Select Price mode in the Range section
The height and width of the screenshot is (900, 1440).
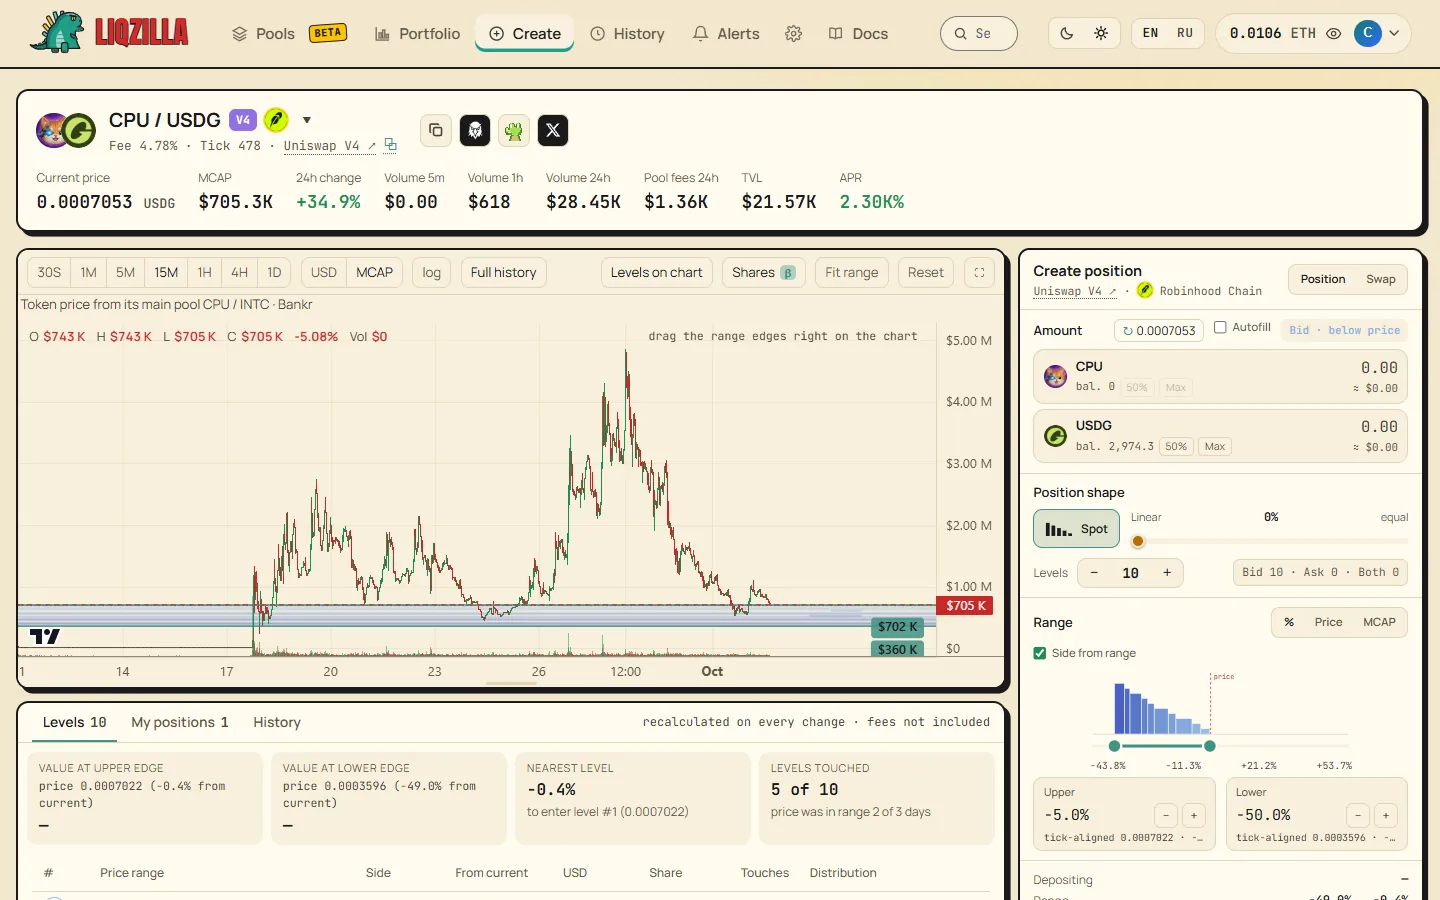1328,622
